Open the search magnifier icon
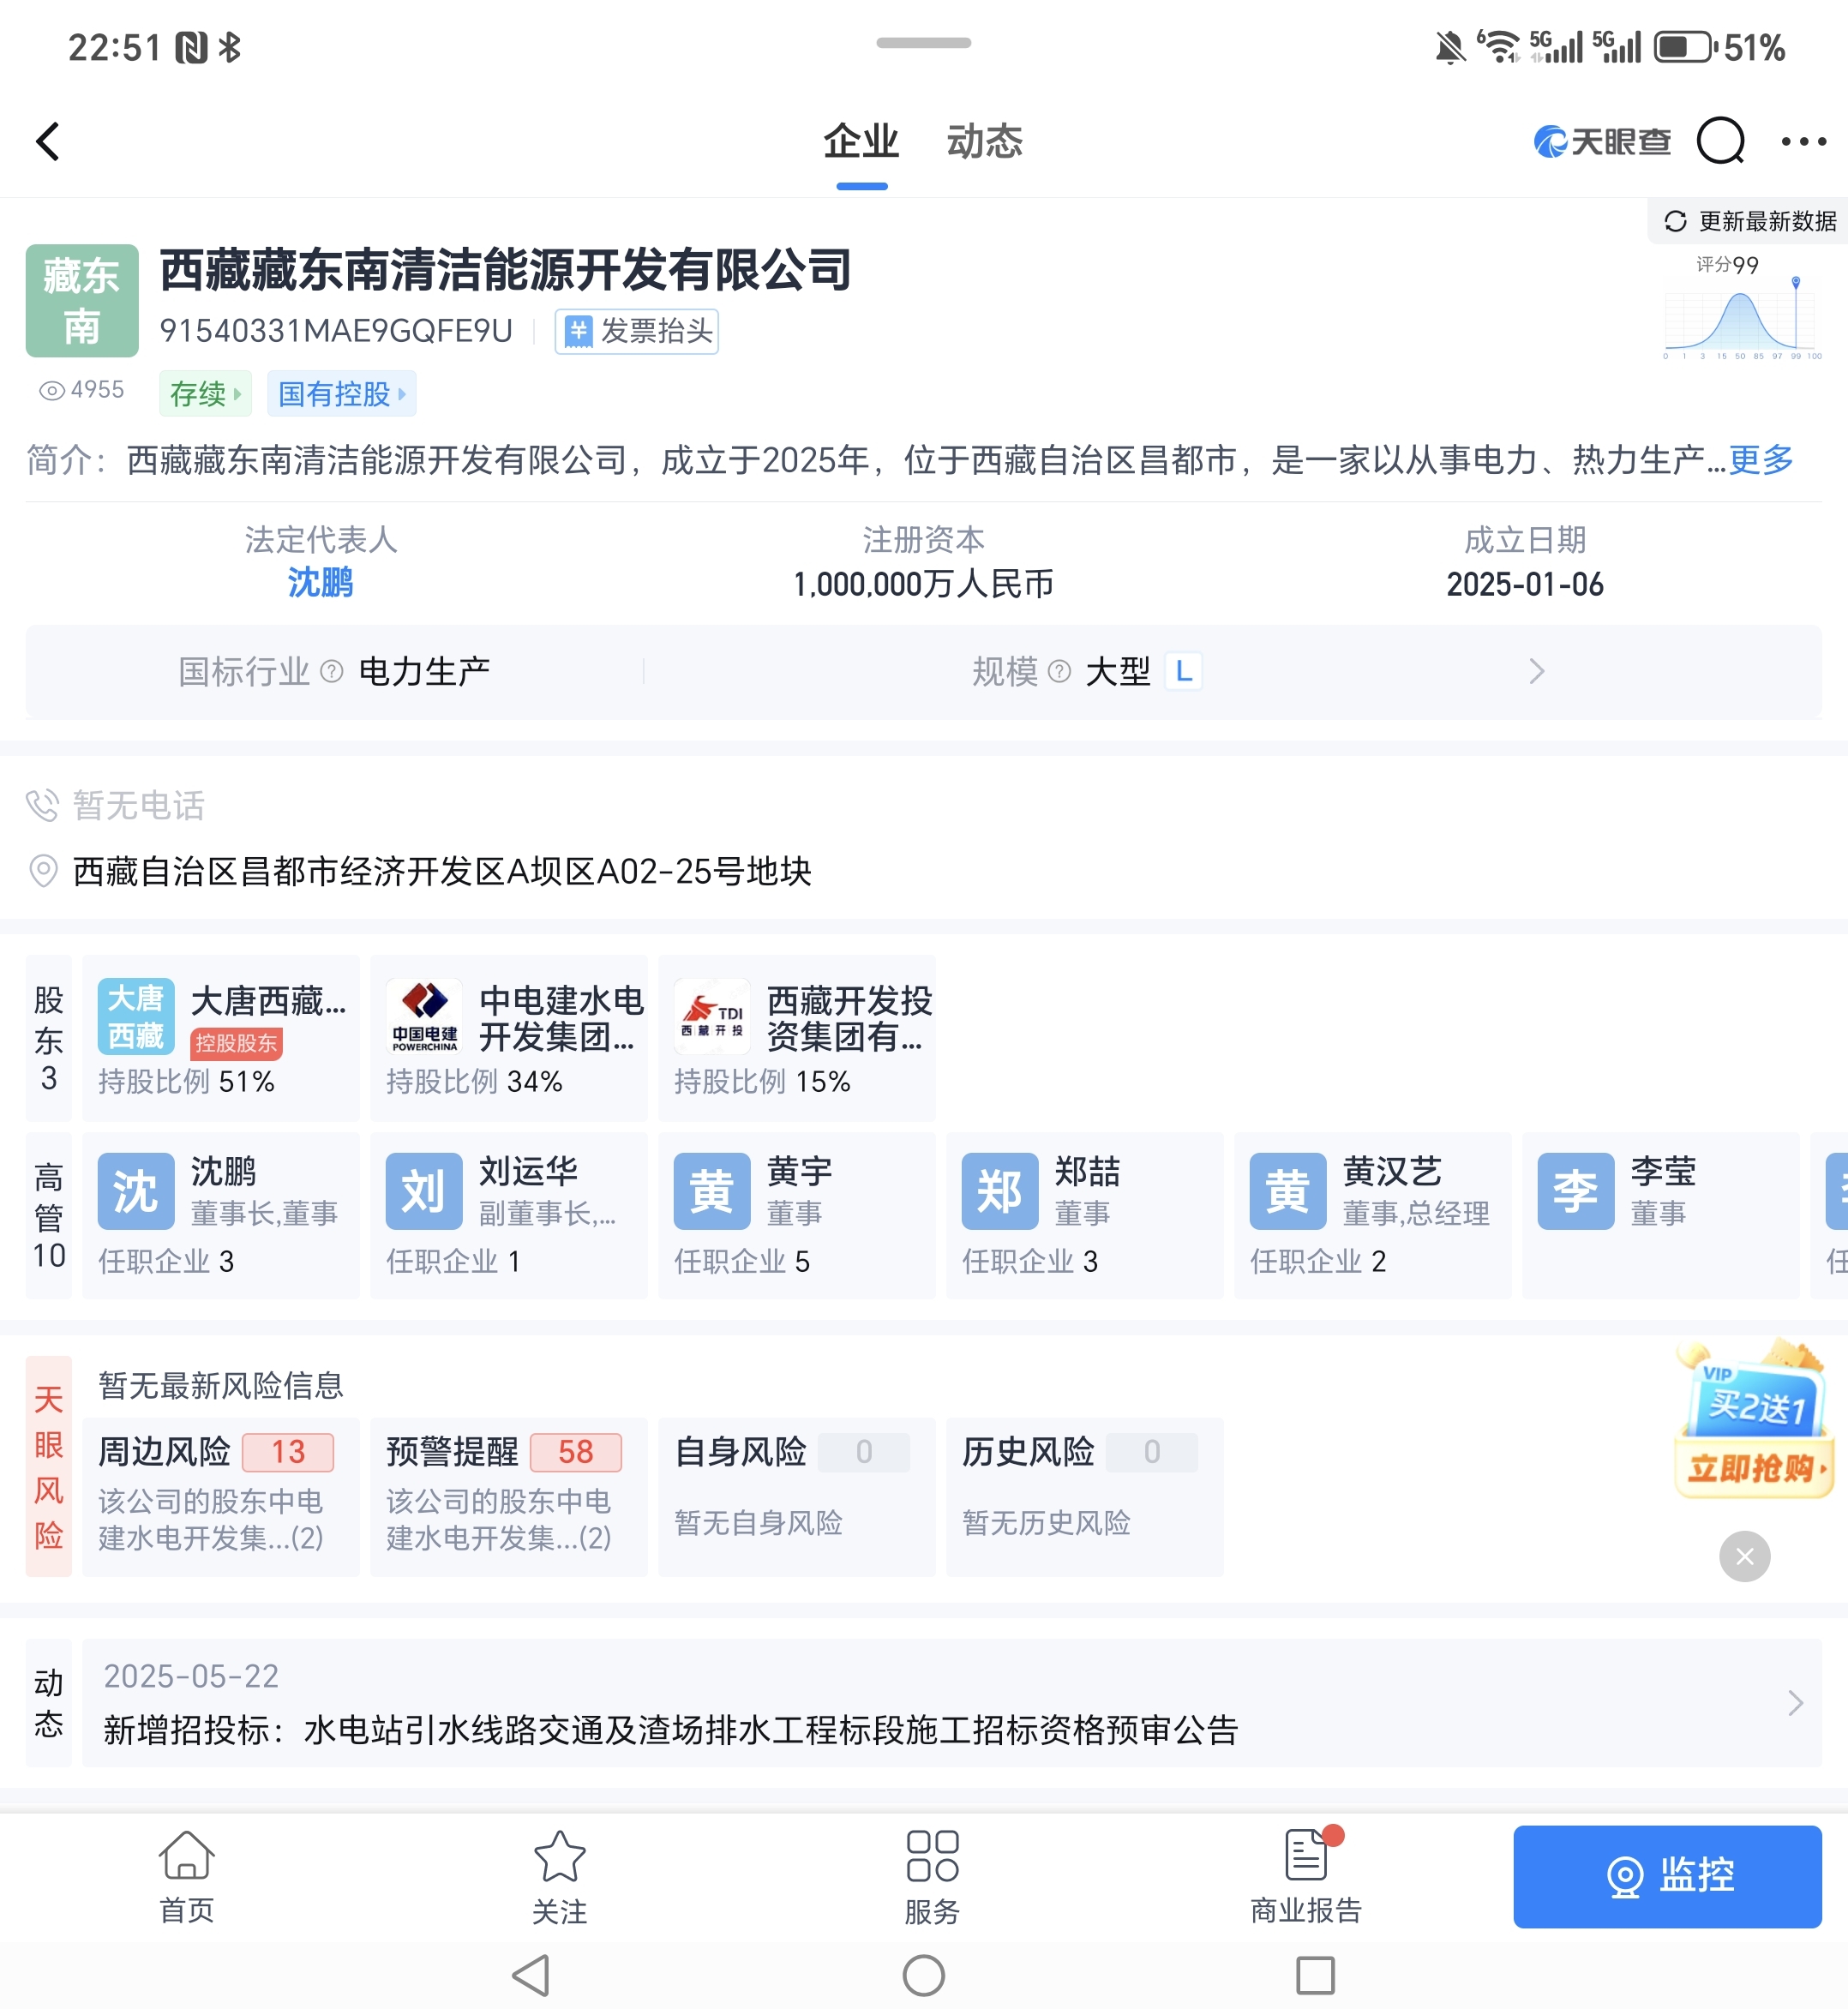 1720,141
